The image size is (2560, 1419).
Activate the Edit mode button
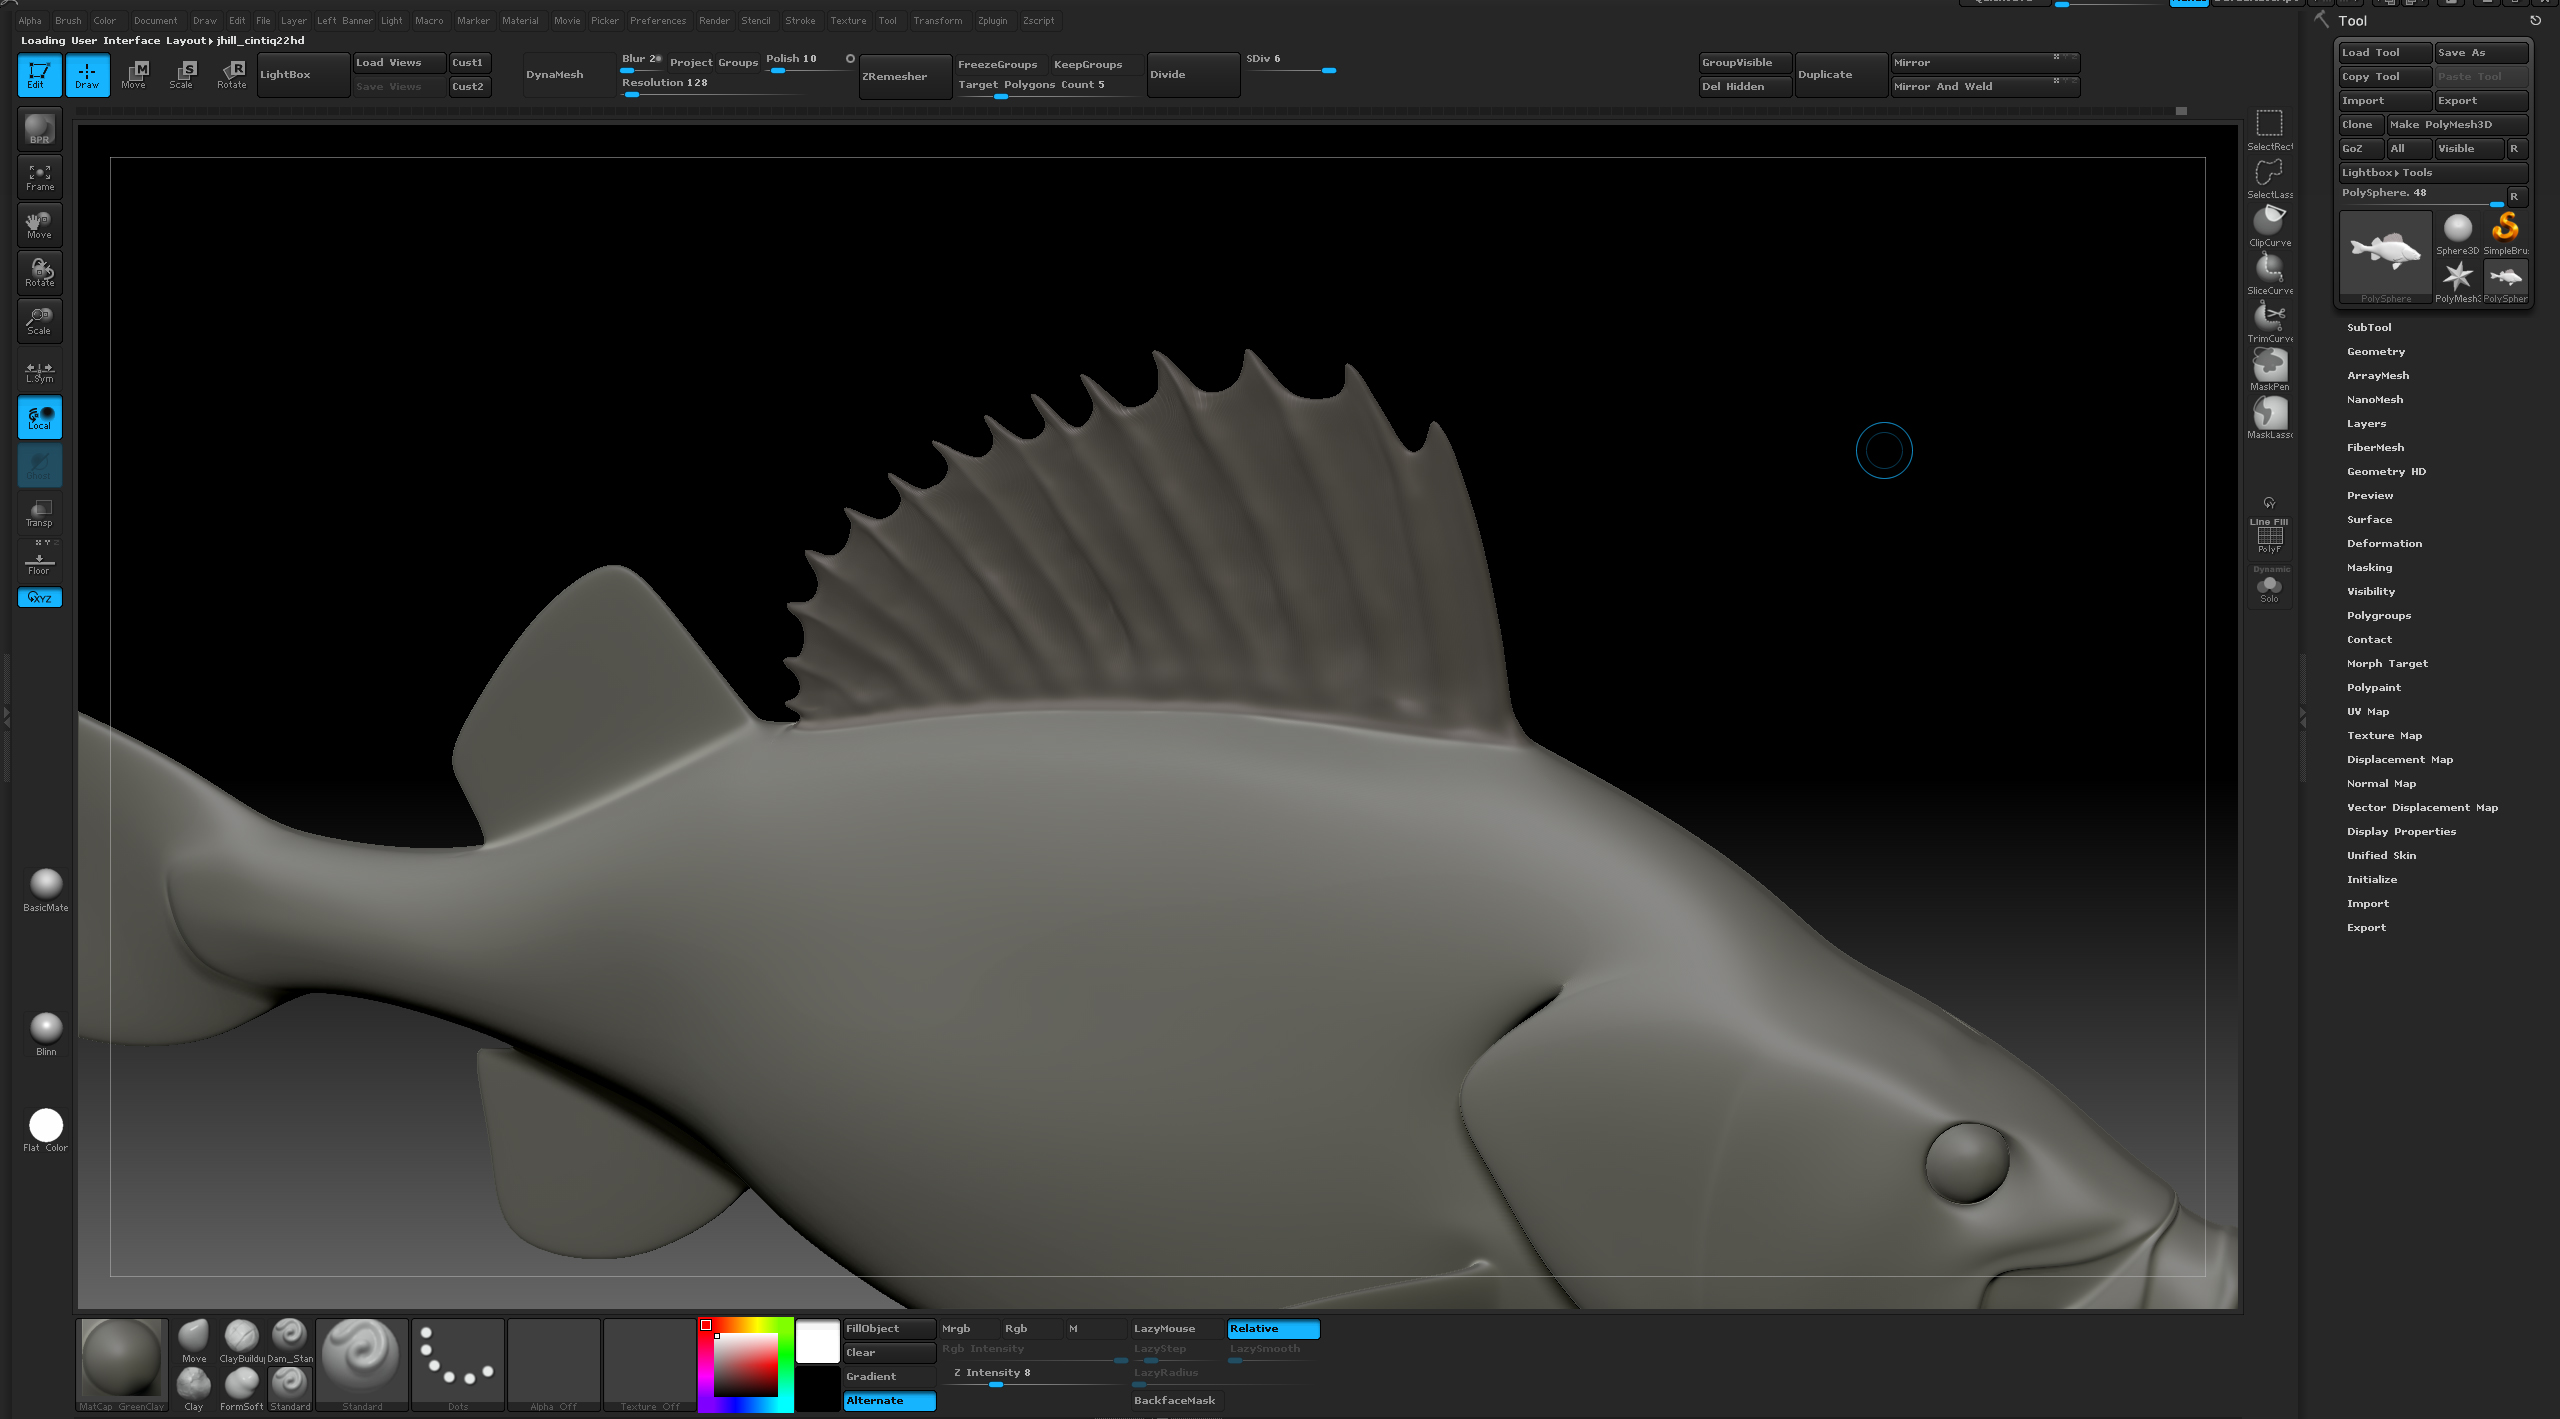39,75
